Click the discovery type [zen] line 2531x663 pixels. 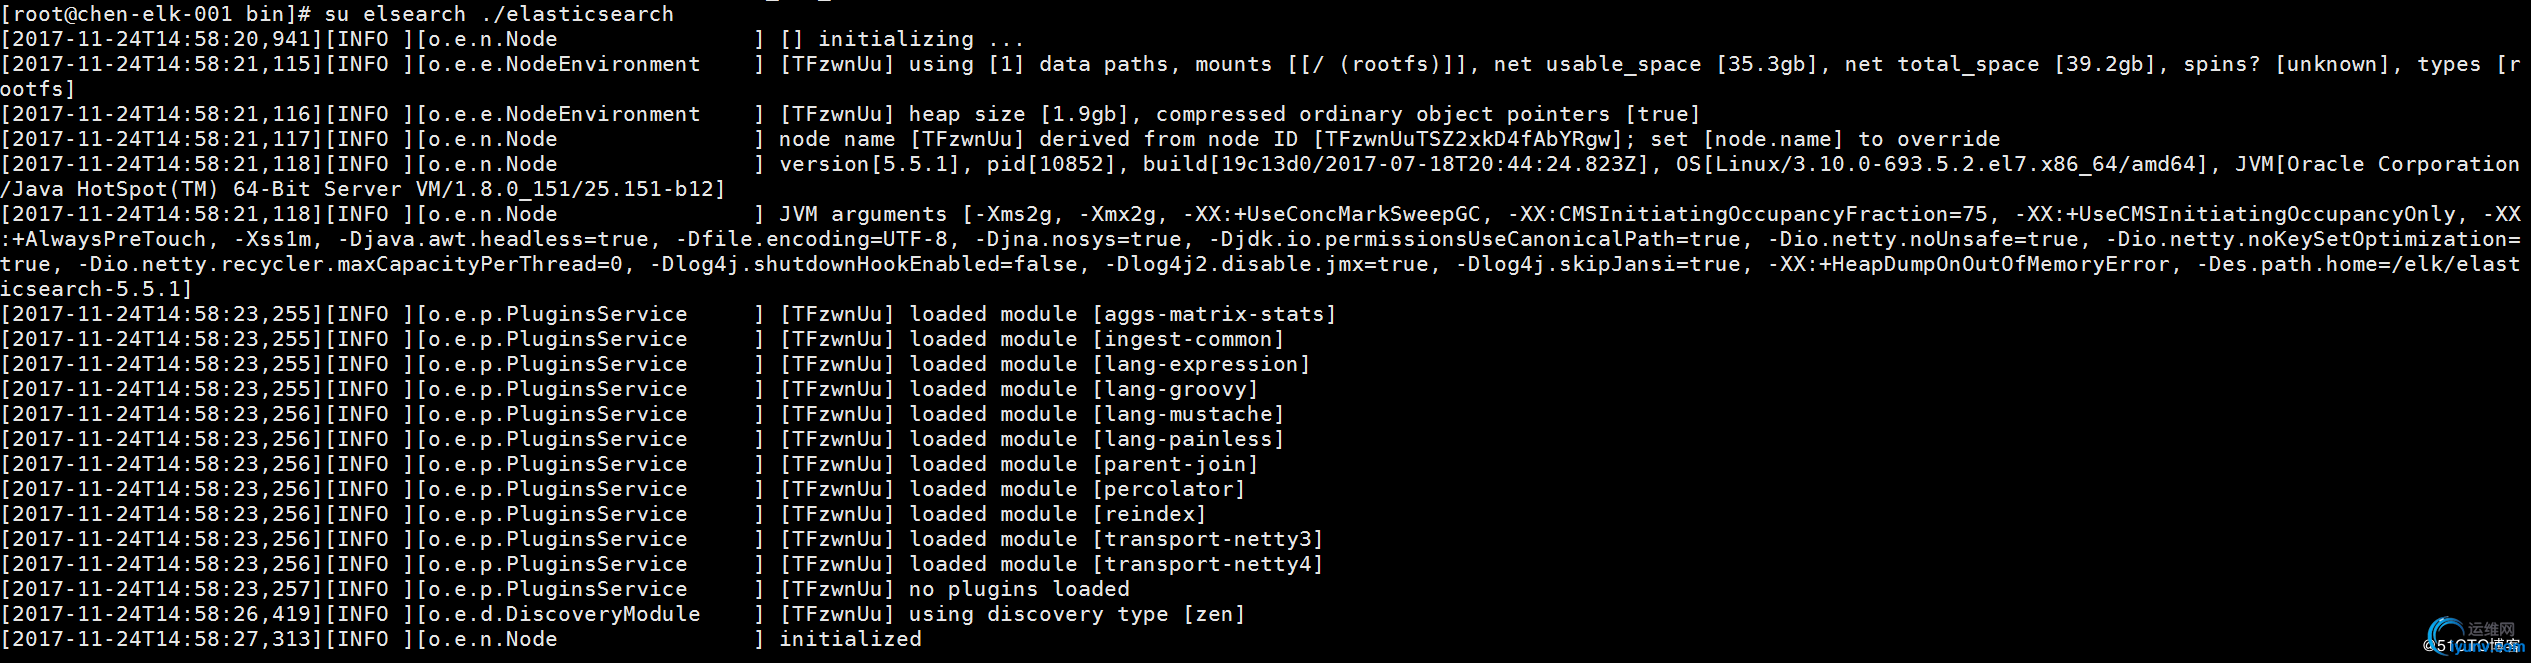(x=624, y=614)
